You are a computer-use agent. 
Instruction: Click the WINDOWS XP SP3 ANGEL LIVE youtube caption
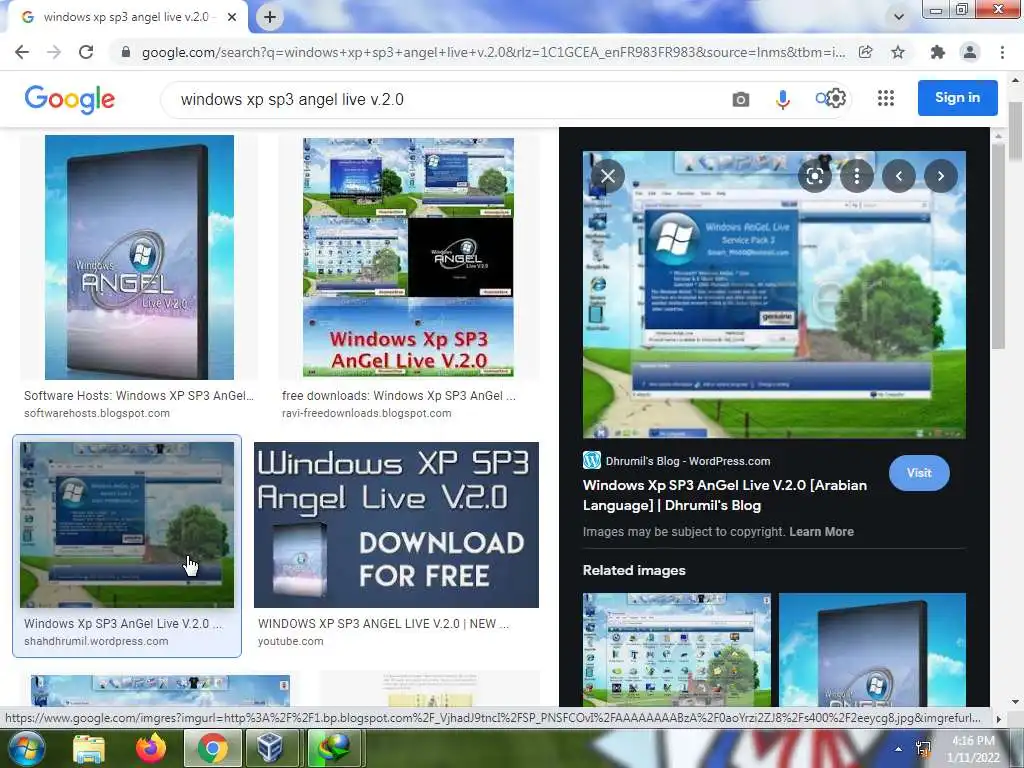[x=383, y=624]
